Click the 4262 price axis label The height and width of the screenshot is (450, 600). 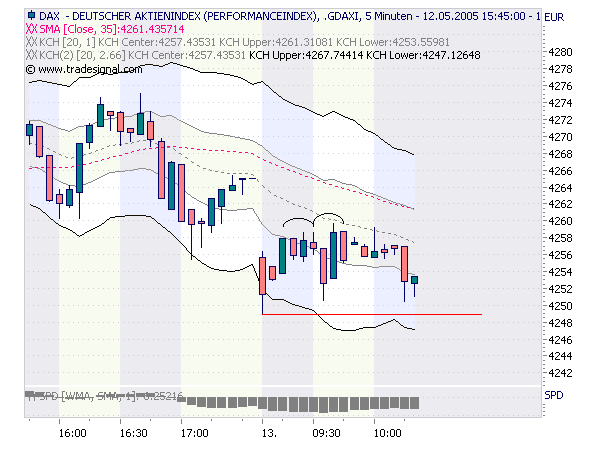coord(560,204)
